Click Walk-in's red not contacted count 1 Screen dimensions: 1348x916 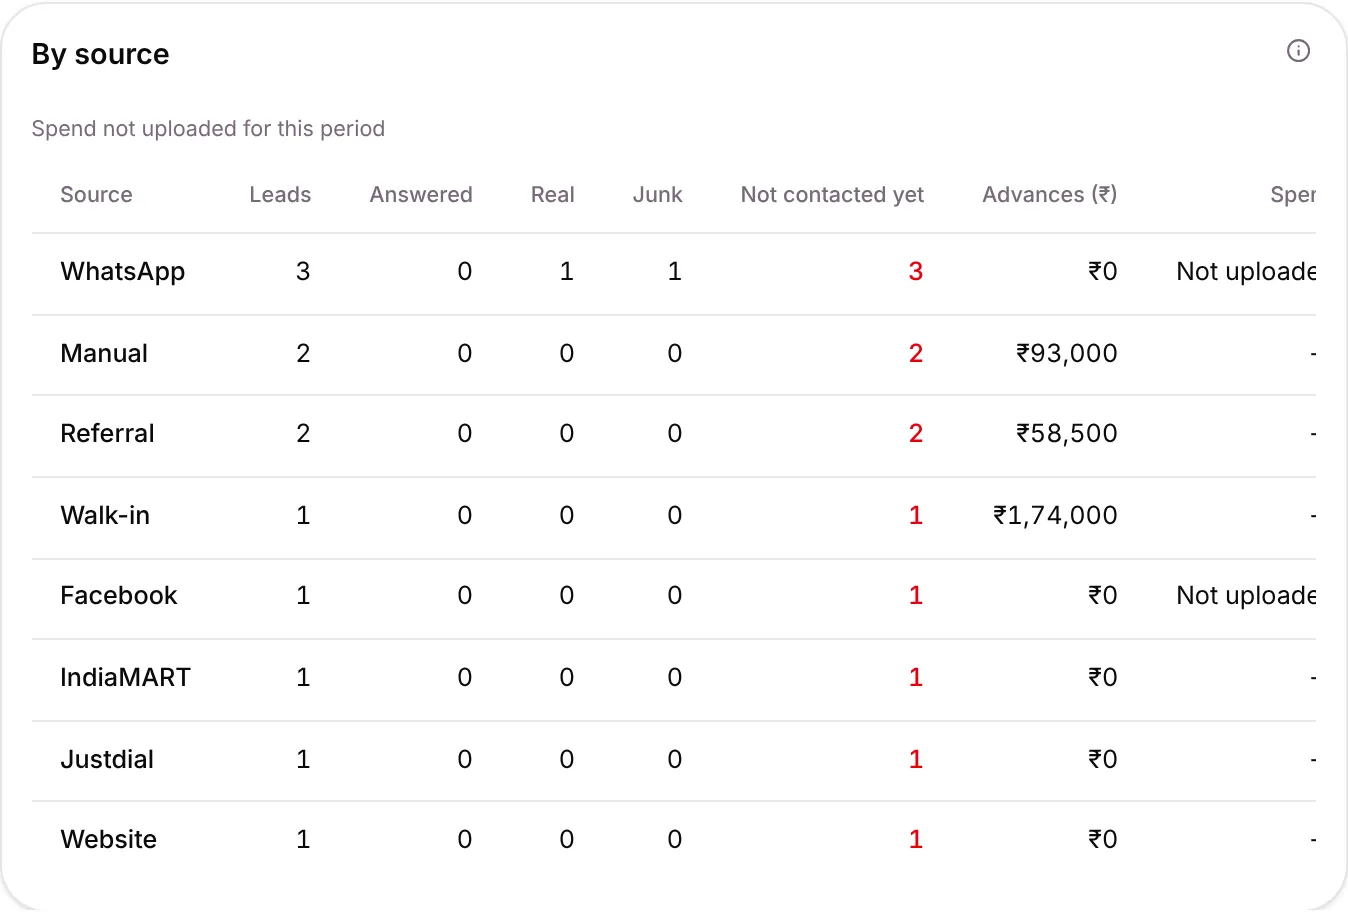coord(915,515)
